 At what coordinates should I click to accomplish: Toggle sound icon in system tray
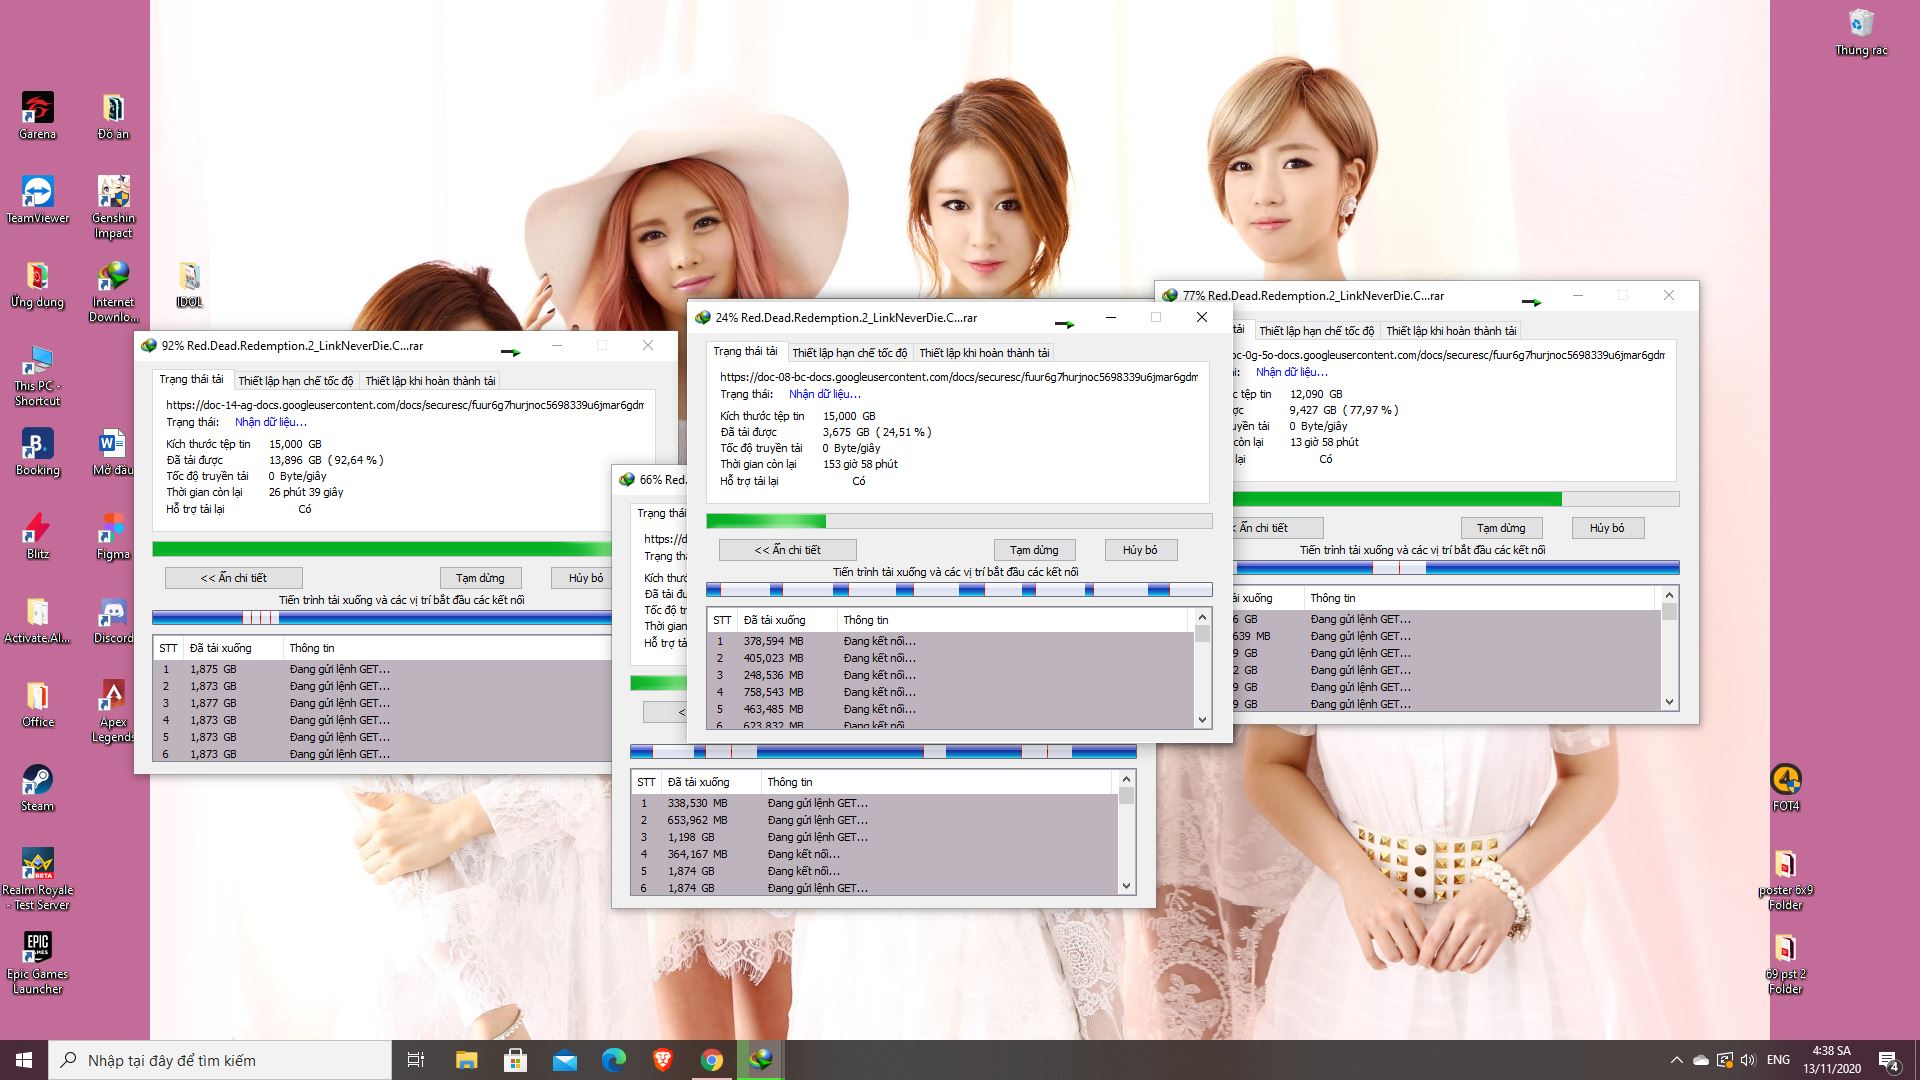coord(1745,1059)
